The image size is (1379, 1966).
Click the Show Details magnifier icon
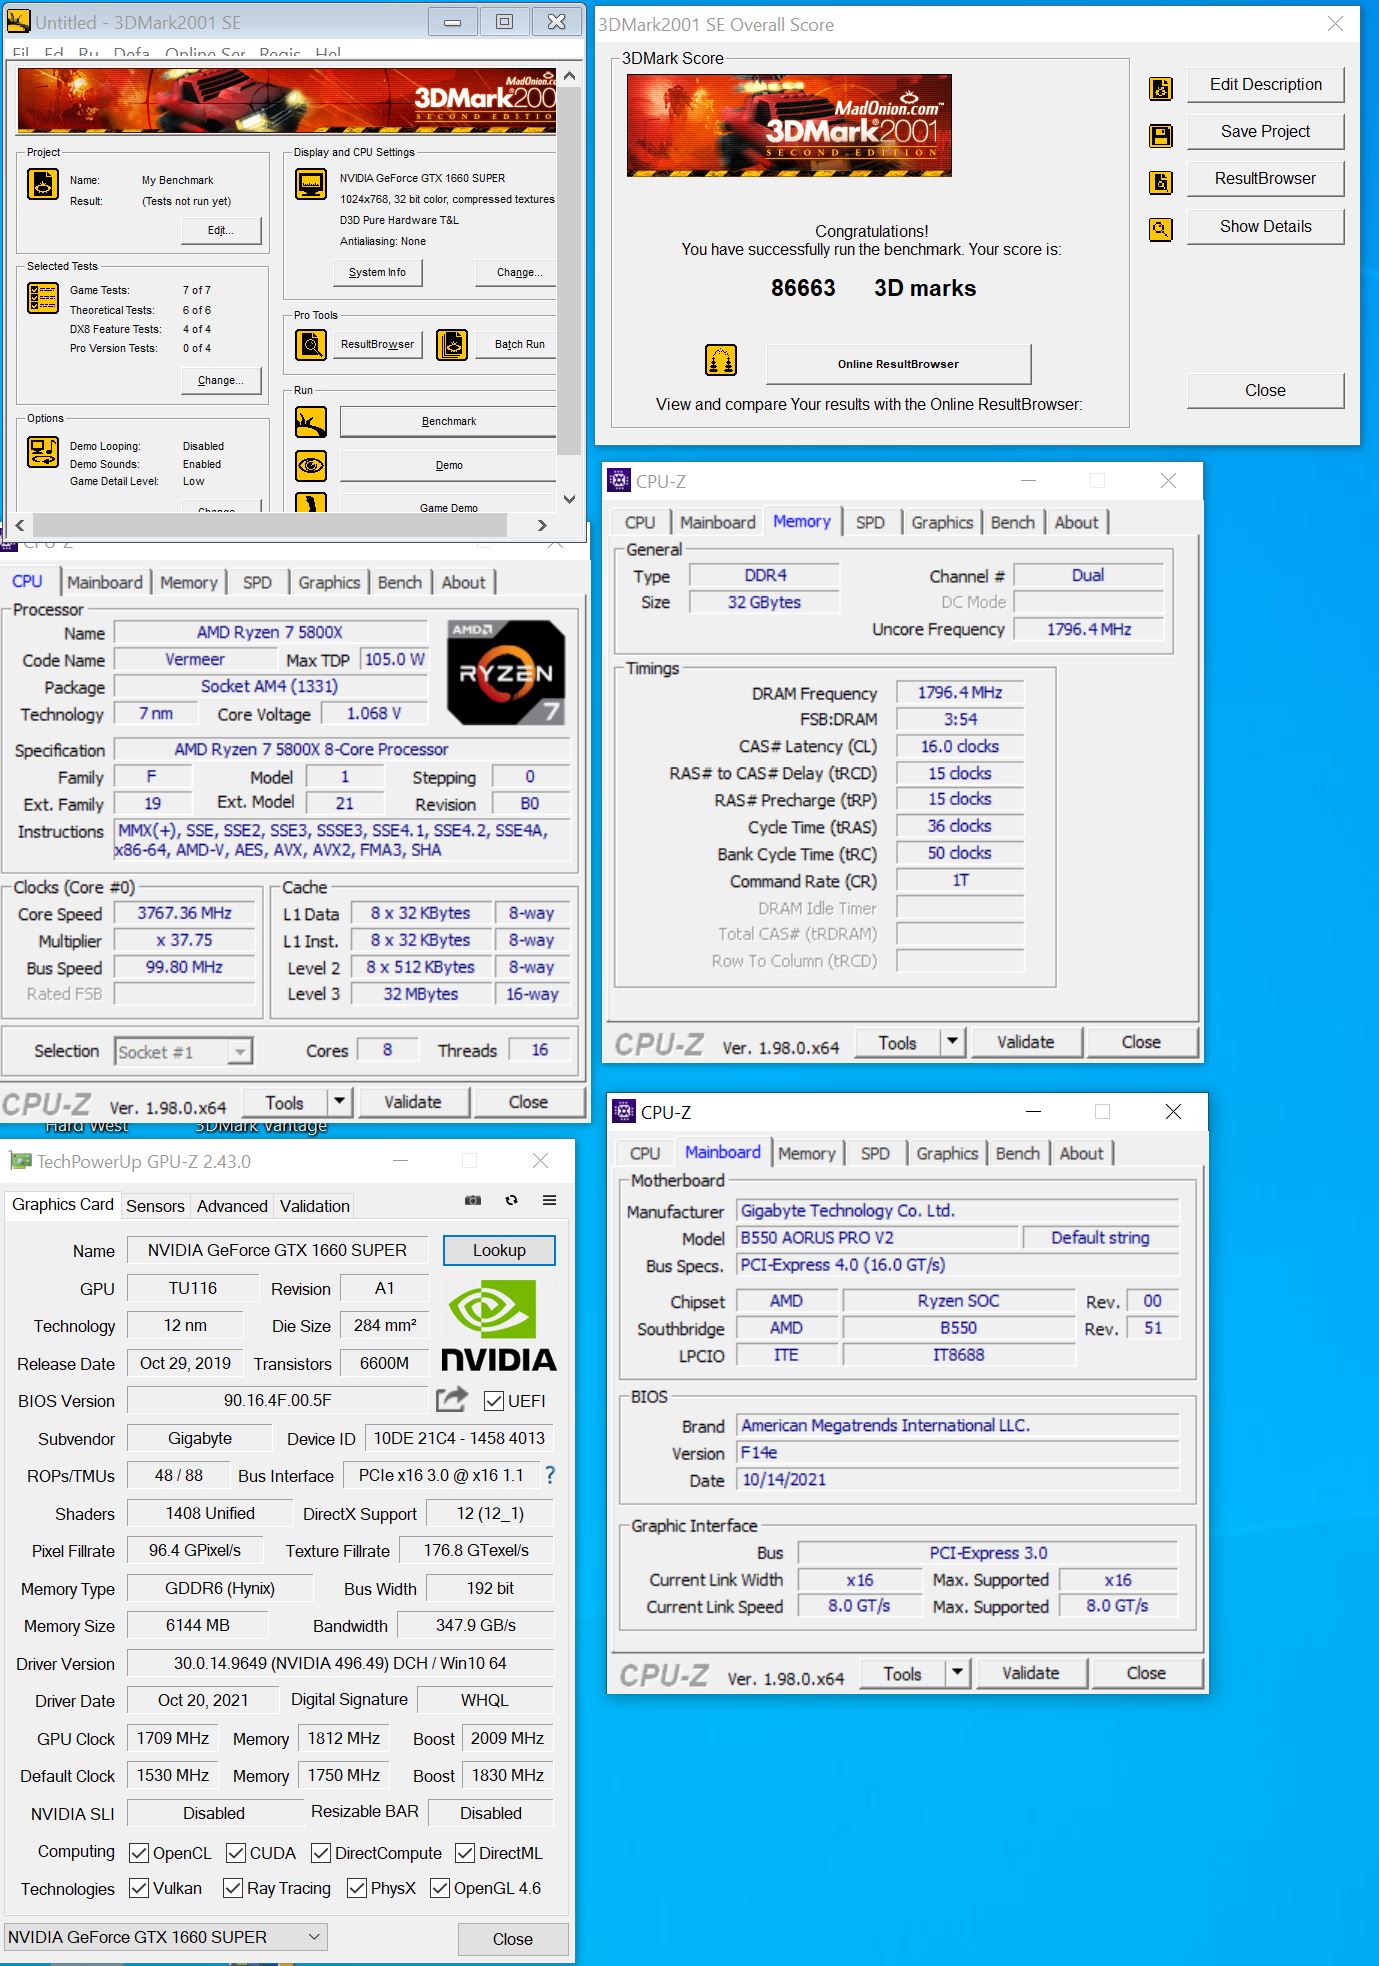coord(1160,230)
